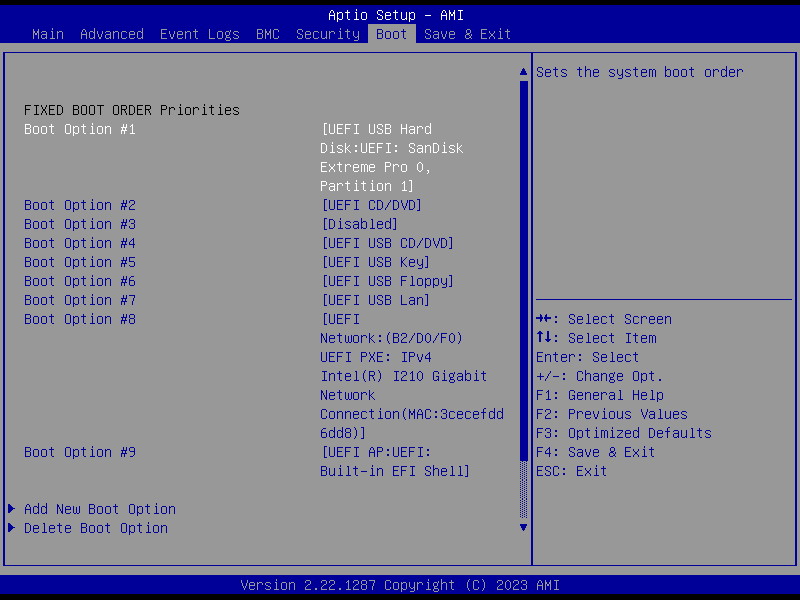Viewport: 800px width, 600px height.
Task: Select the Boot Option #8 label
Action: click(80, 319)
